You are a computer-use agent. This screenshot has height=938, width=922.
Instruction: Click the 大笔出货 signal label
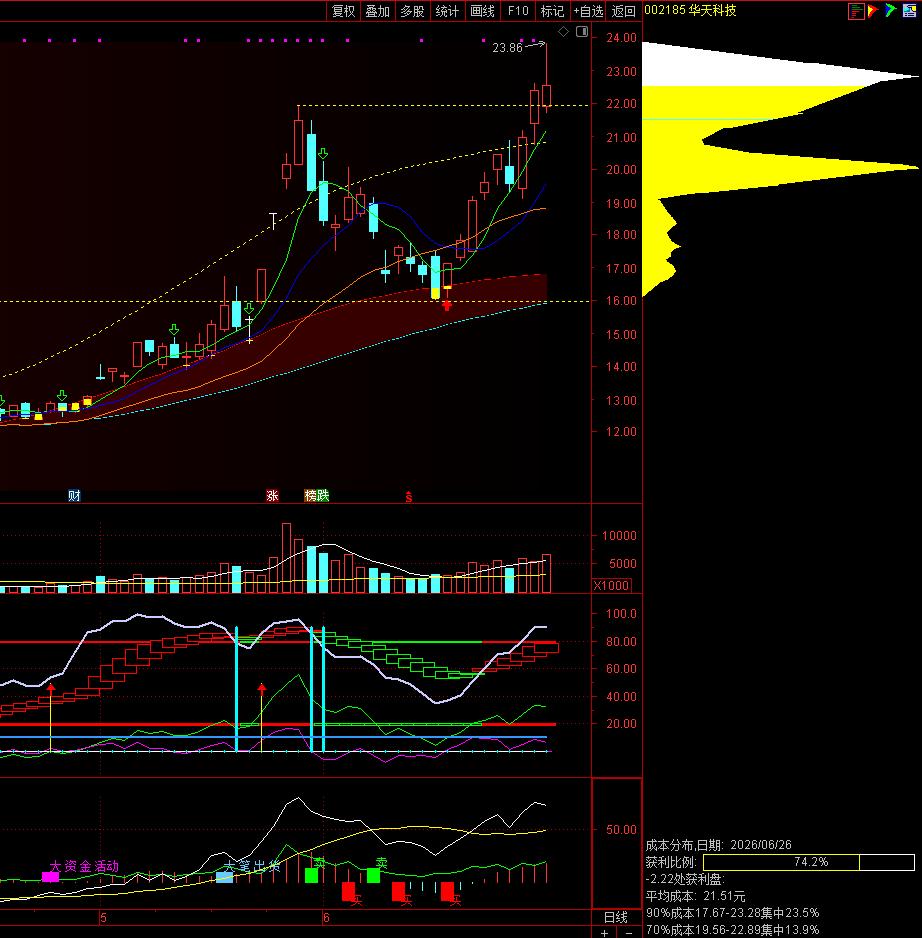click(252, 866)
